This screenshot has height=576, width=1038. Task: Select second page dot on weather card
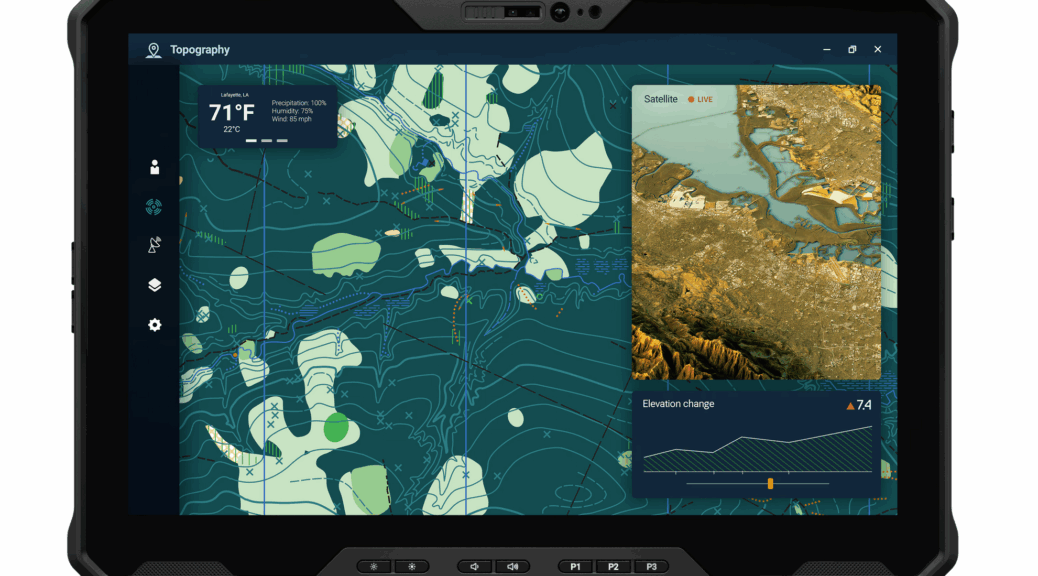267,141
